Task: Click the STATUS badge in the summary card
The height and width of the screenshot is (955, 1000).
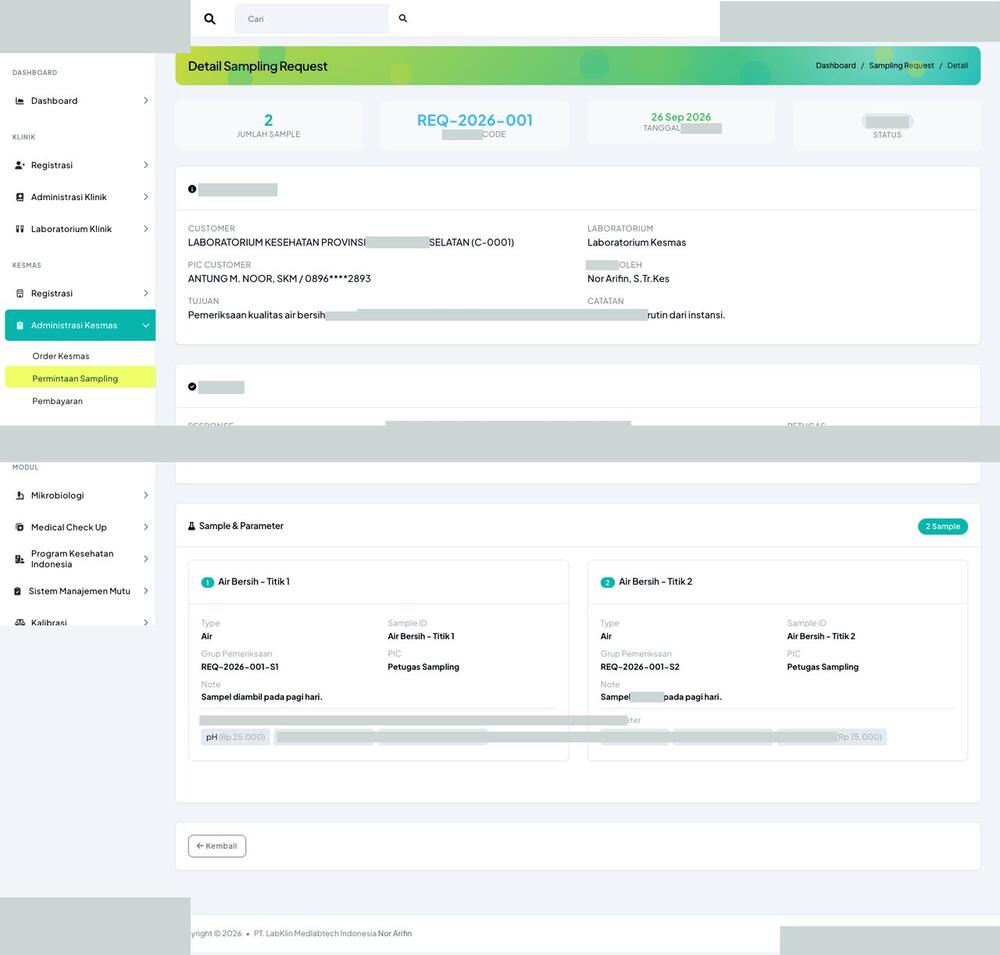Action: click(x=887, y=121)
